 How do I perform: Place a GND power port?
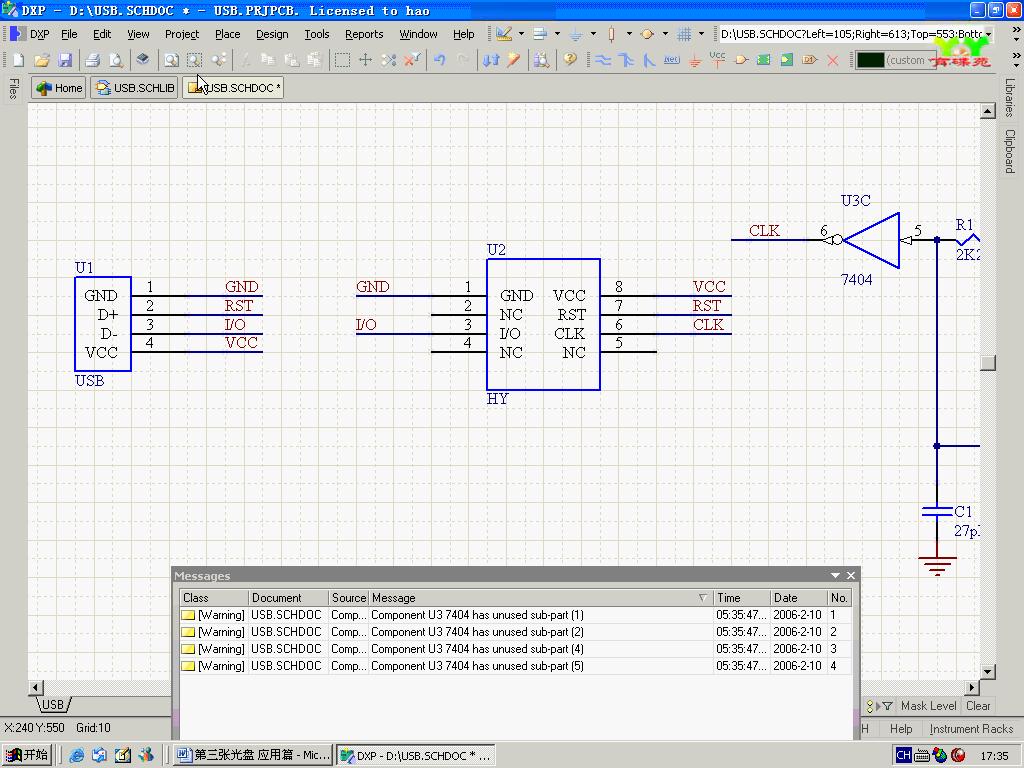pos(695,60)
